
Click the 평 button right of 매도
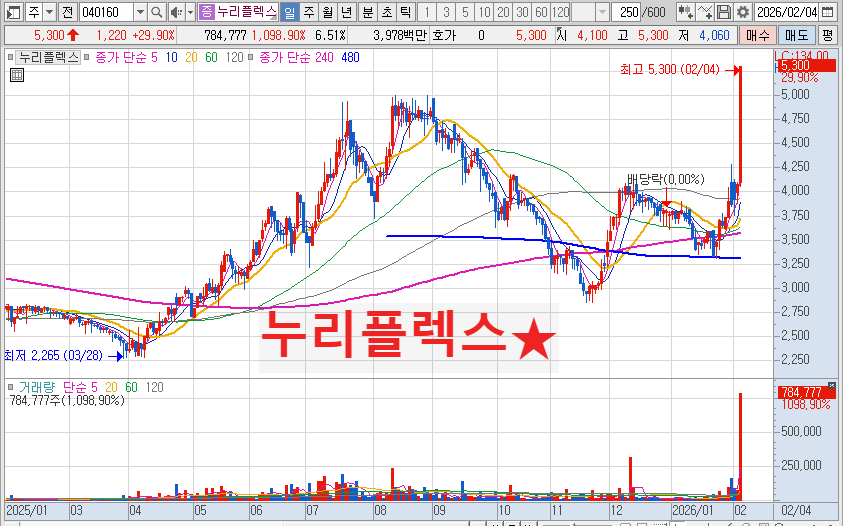(x=827, y=36)
